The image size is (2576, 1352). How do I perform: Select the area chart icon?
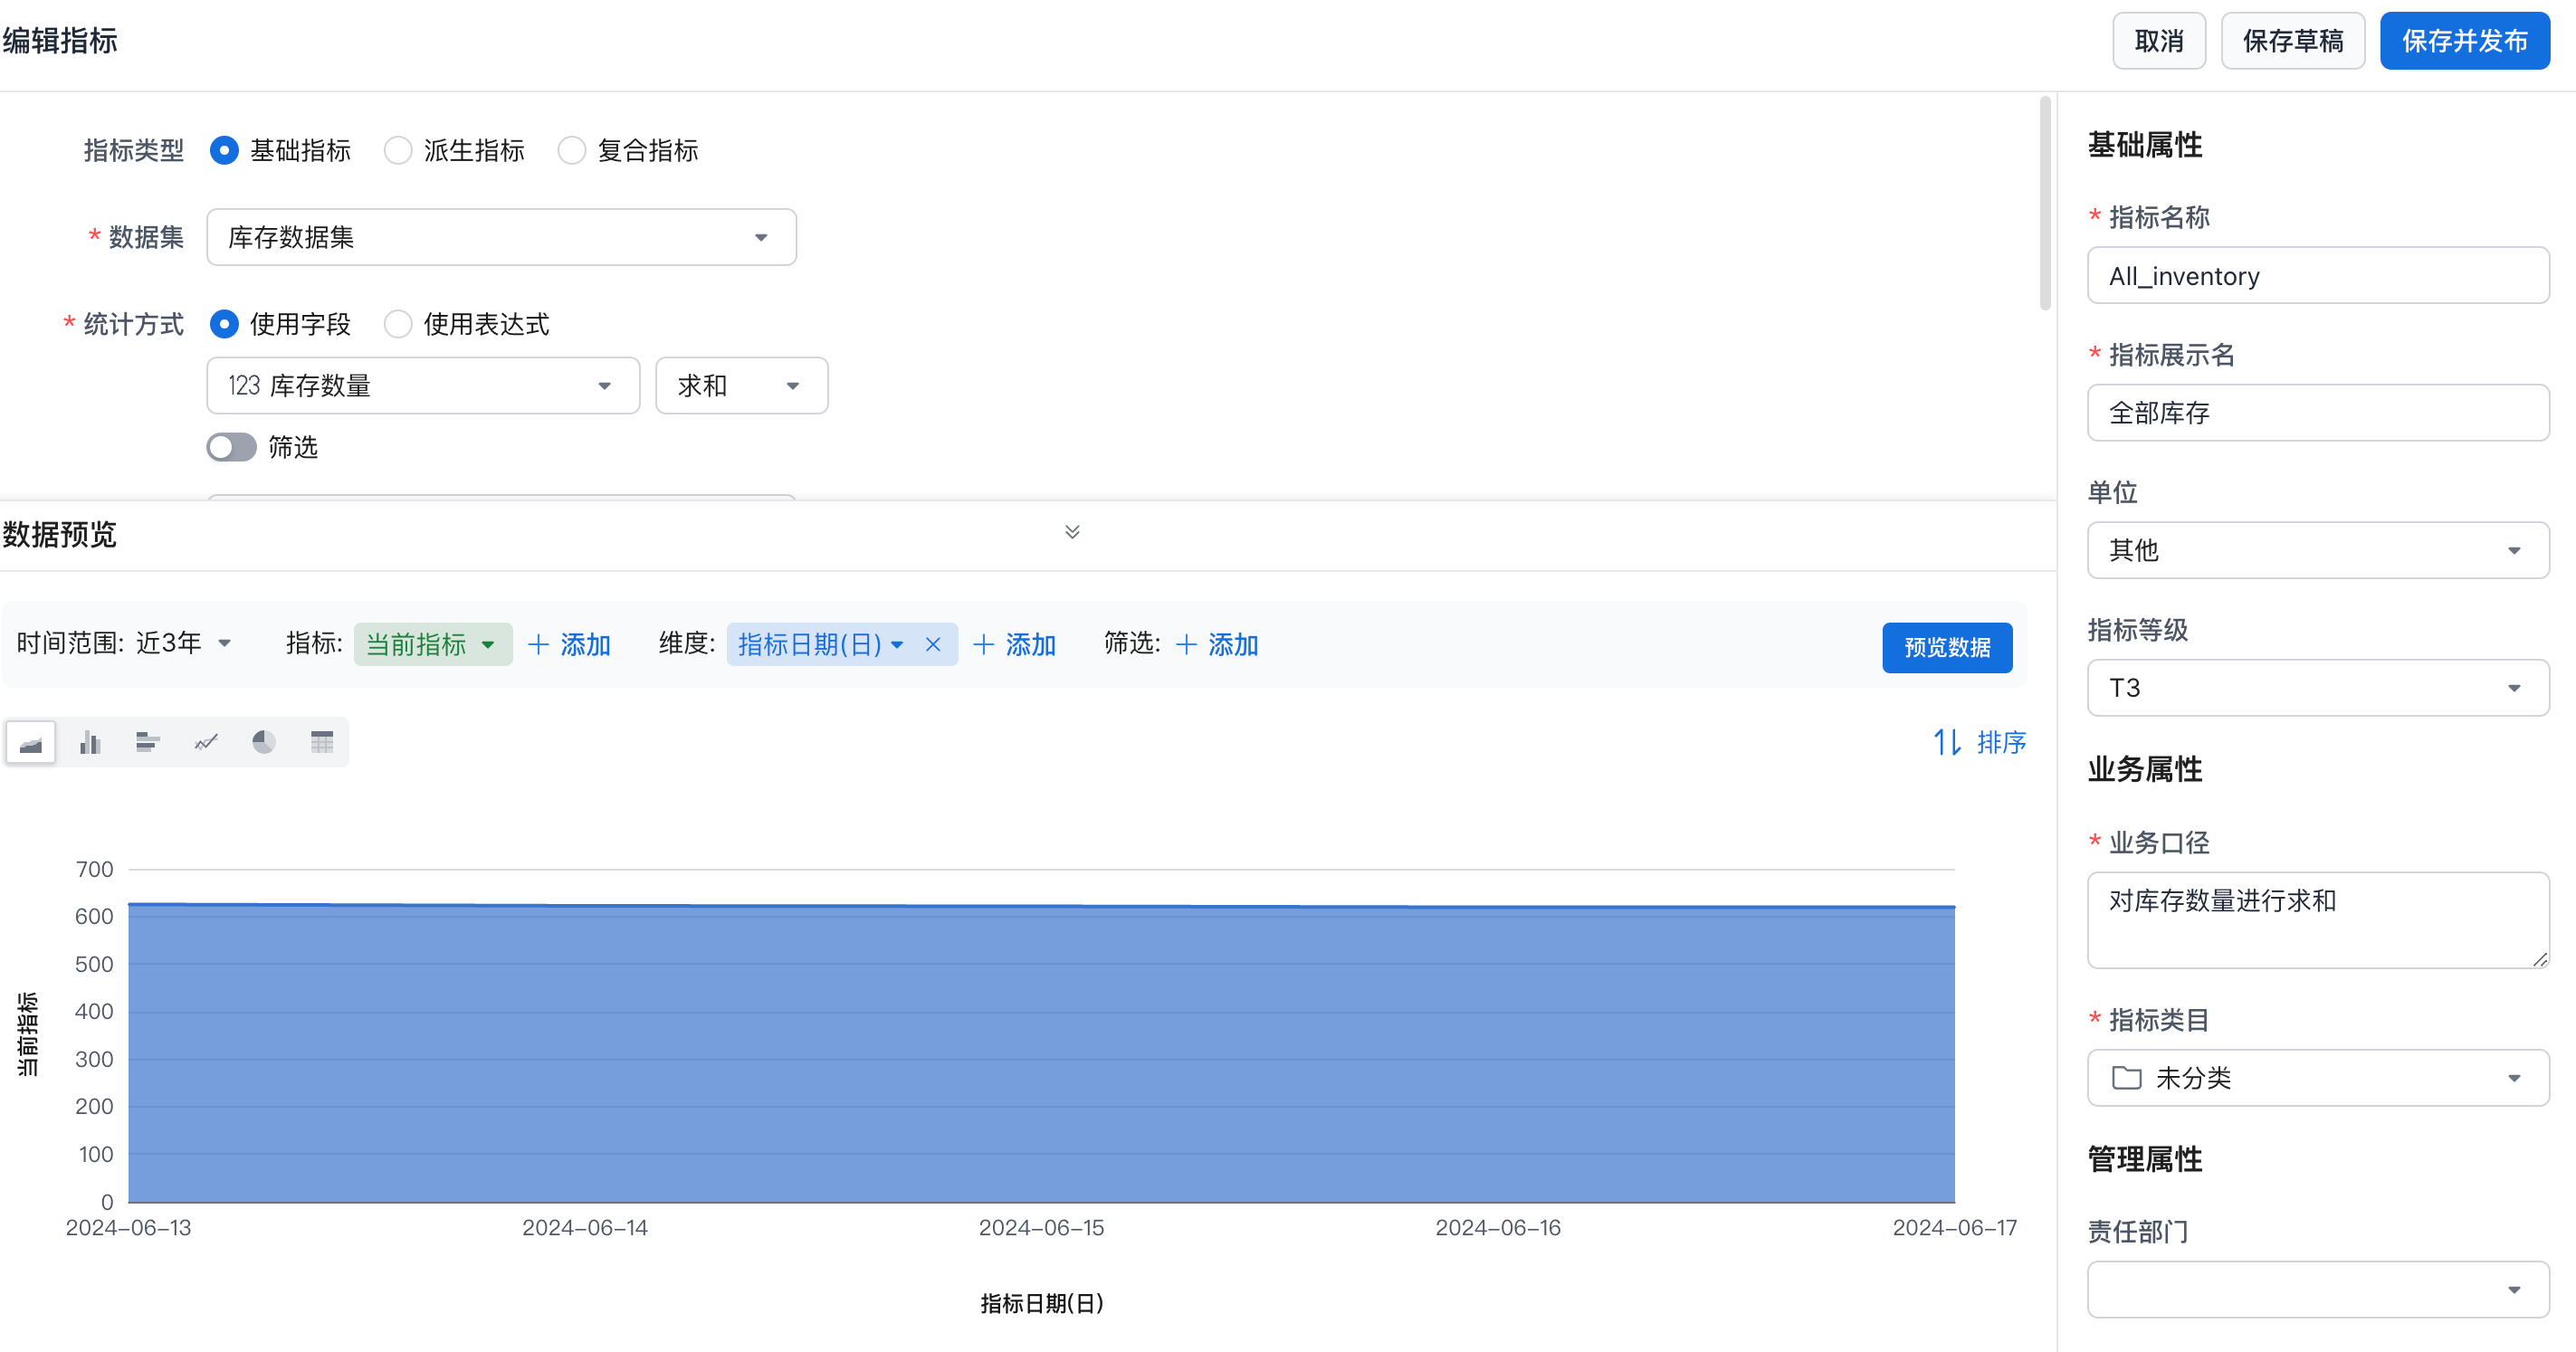(x=31, y=742)
